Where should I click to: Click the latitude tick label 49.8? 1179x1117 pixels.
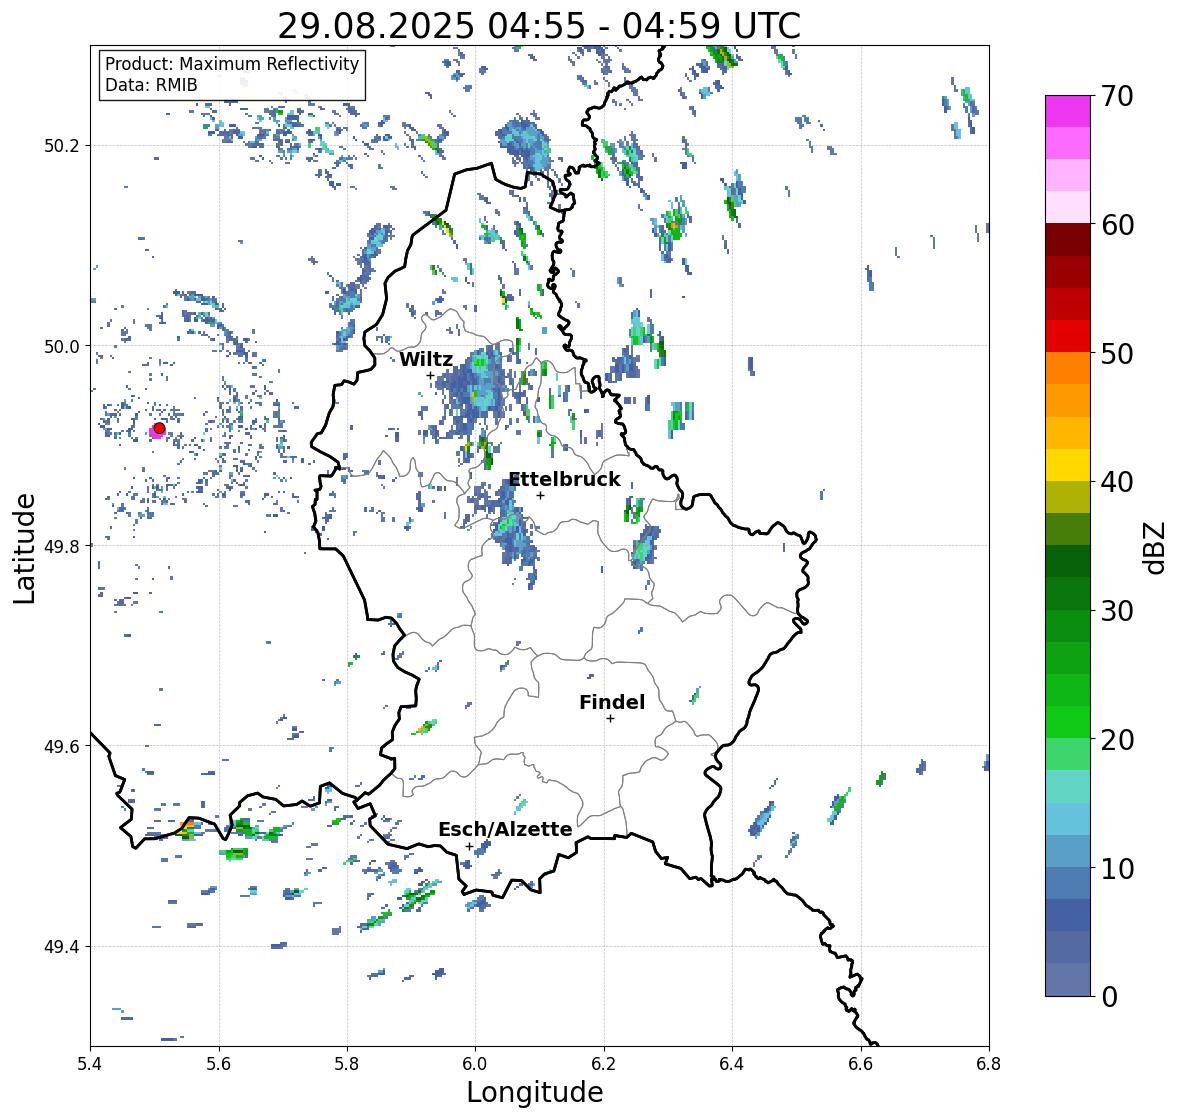pyautogui.click(x=62, y=546)
